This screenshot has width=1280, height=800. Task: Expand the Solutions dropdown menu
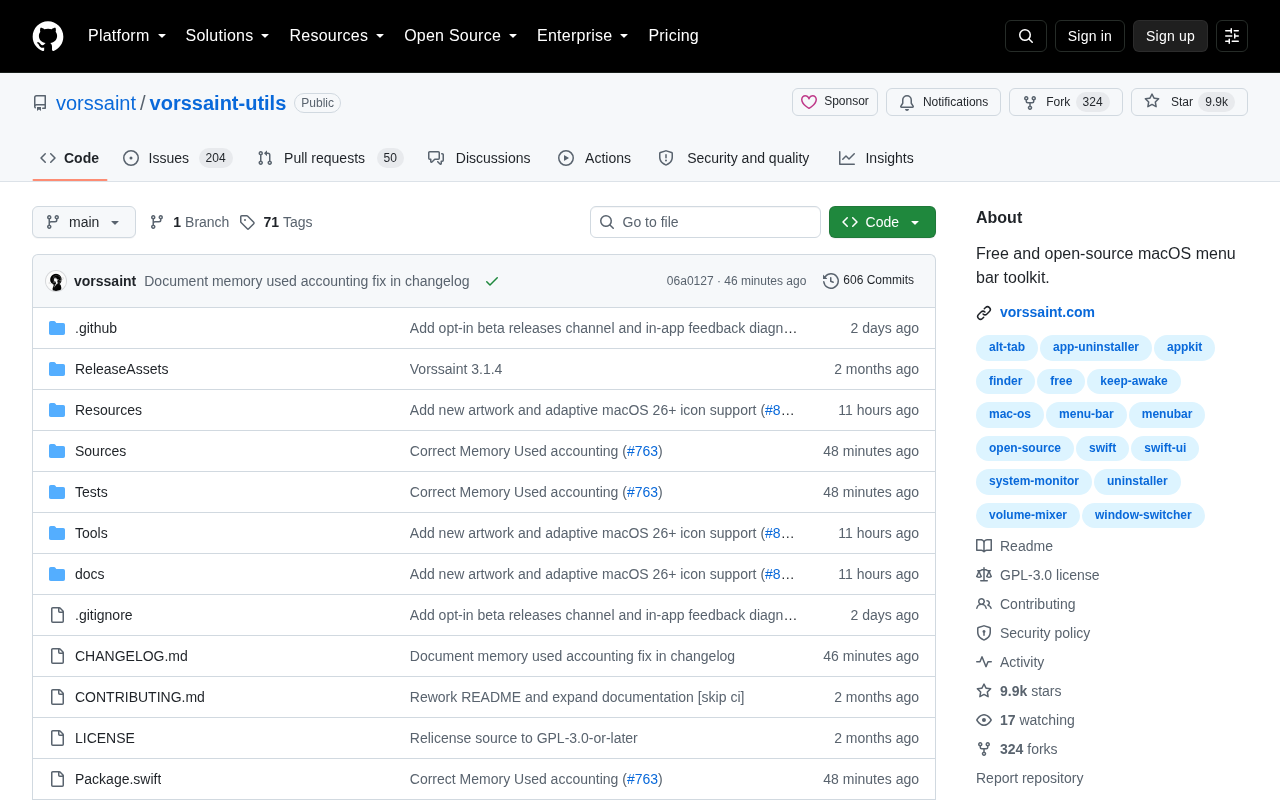point(228,36)
